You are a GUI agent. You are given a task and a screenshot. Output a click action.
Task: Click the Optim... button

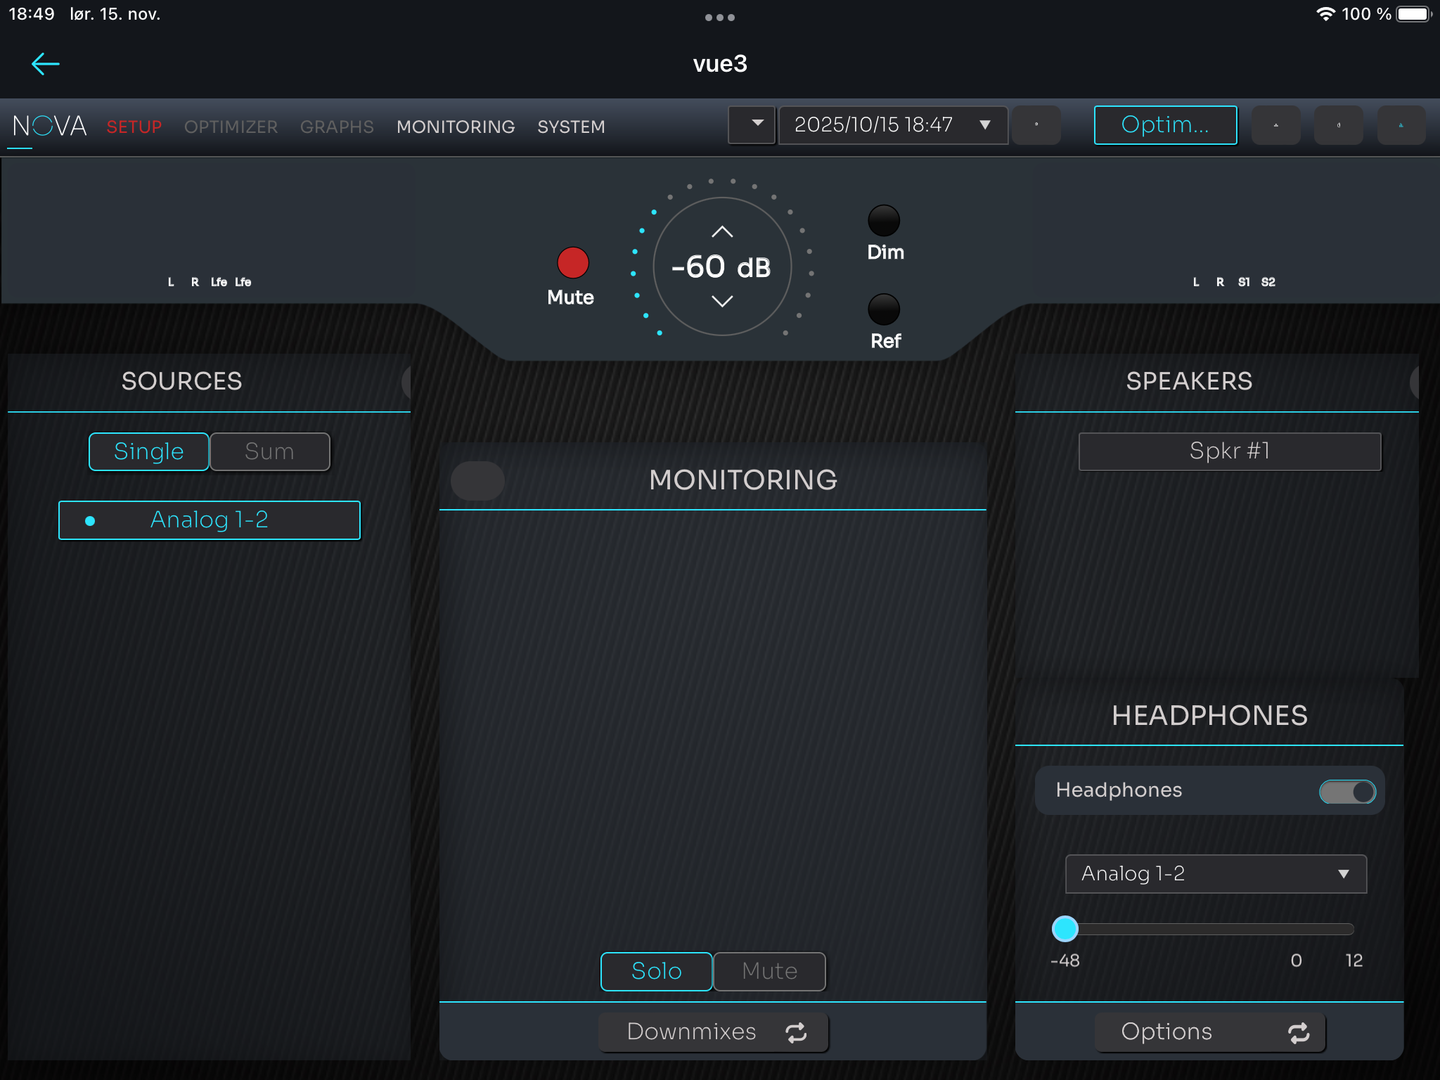[x=1166, y=125]
